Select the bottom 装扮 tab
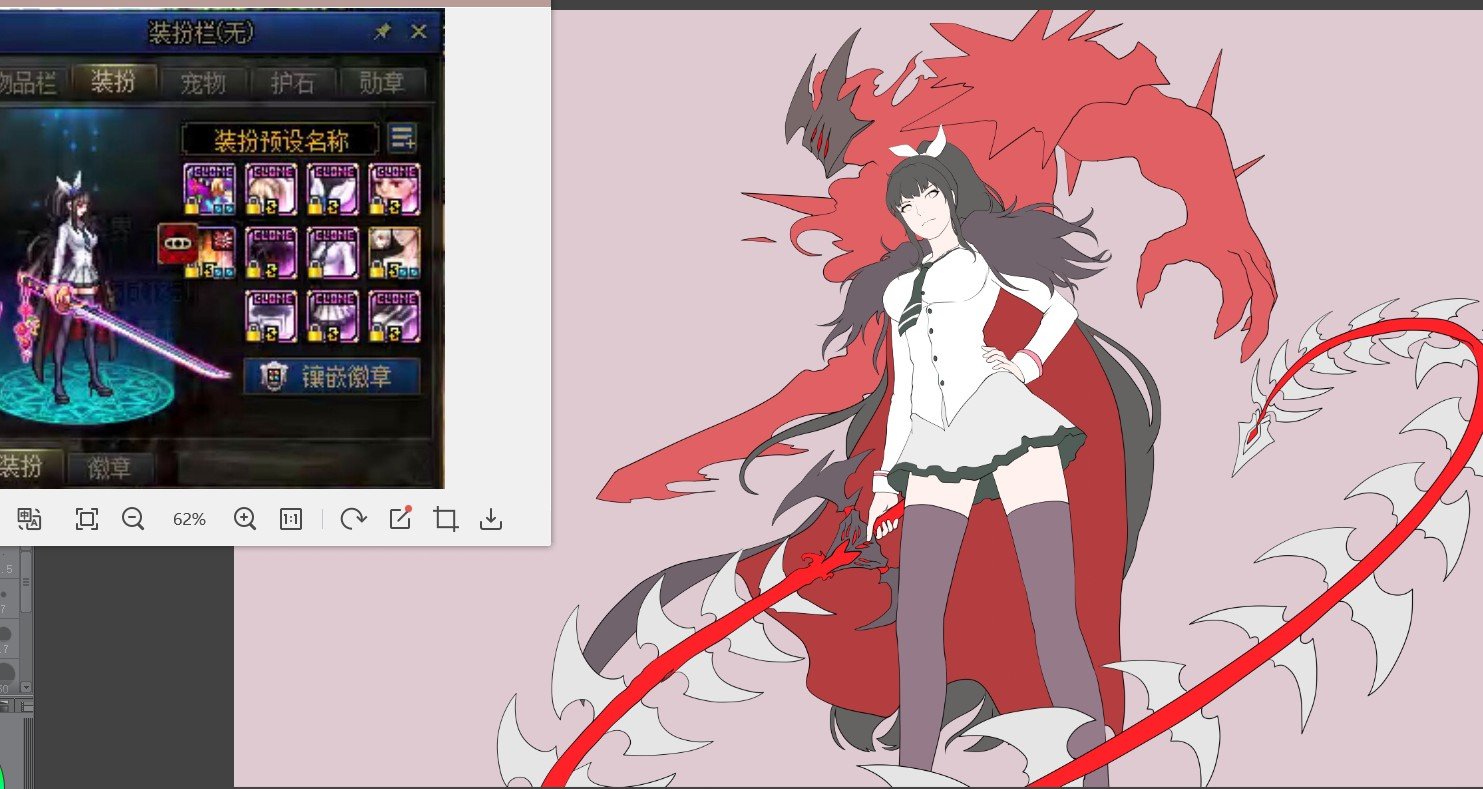1483x789 pixels. pyautogui.click(x=32, y=466)
